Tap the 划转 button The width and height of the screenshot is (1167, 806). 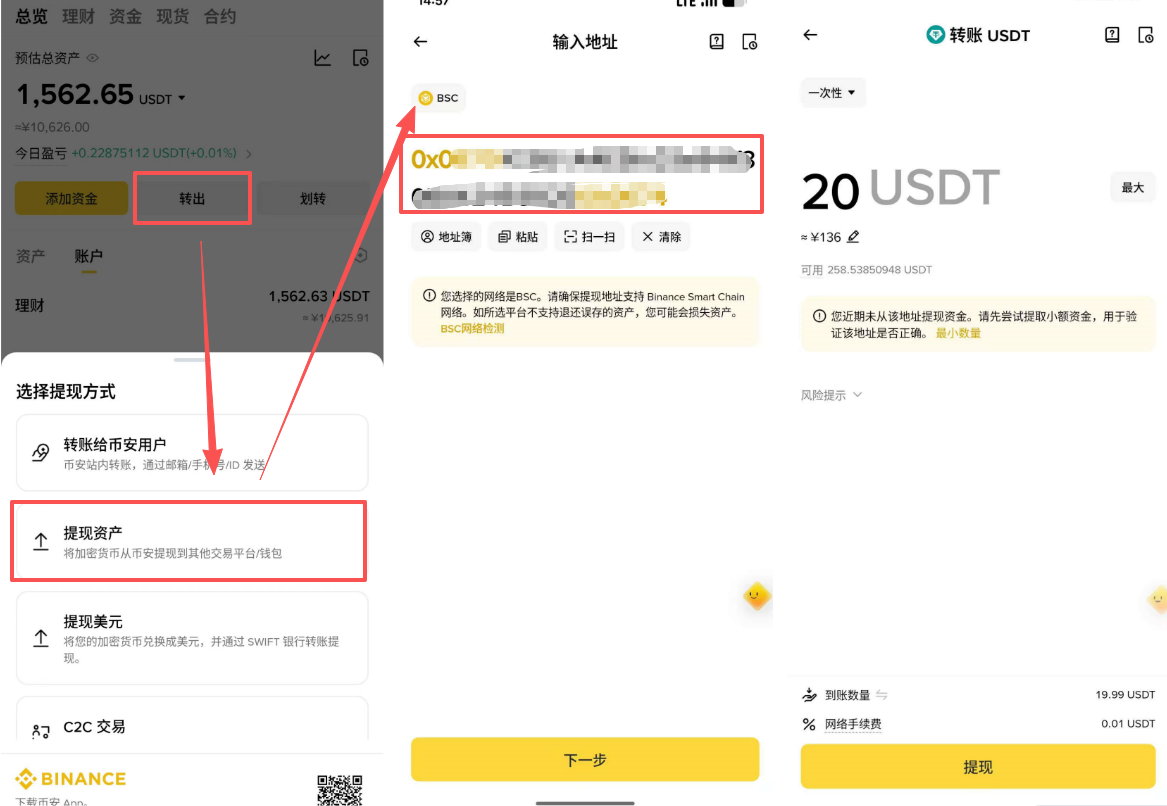click(313, 199)
